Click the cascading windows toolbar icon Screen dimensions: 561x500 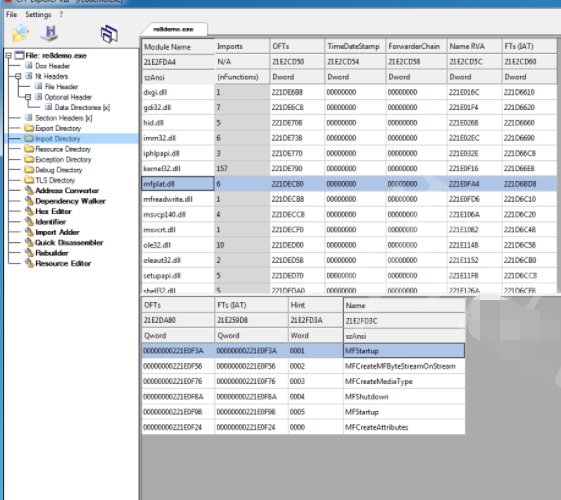tap(109, 34)
